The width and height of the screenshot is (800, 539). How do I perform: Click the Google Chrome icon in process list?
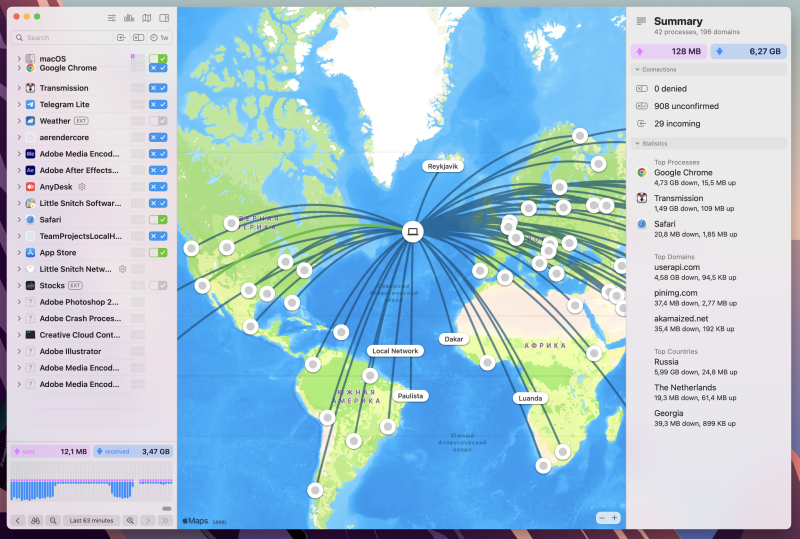click(30, 68)
